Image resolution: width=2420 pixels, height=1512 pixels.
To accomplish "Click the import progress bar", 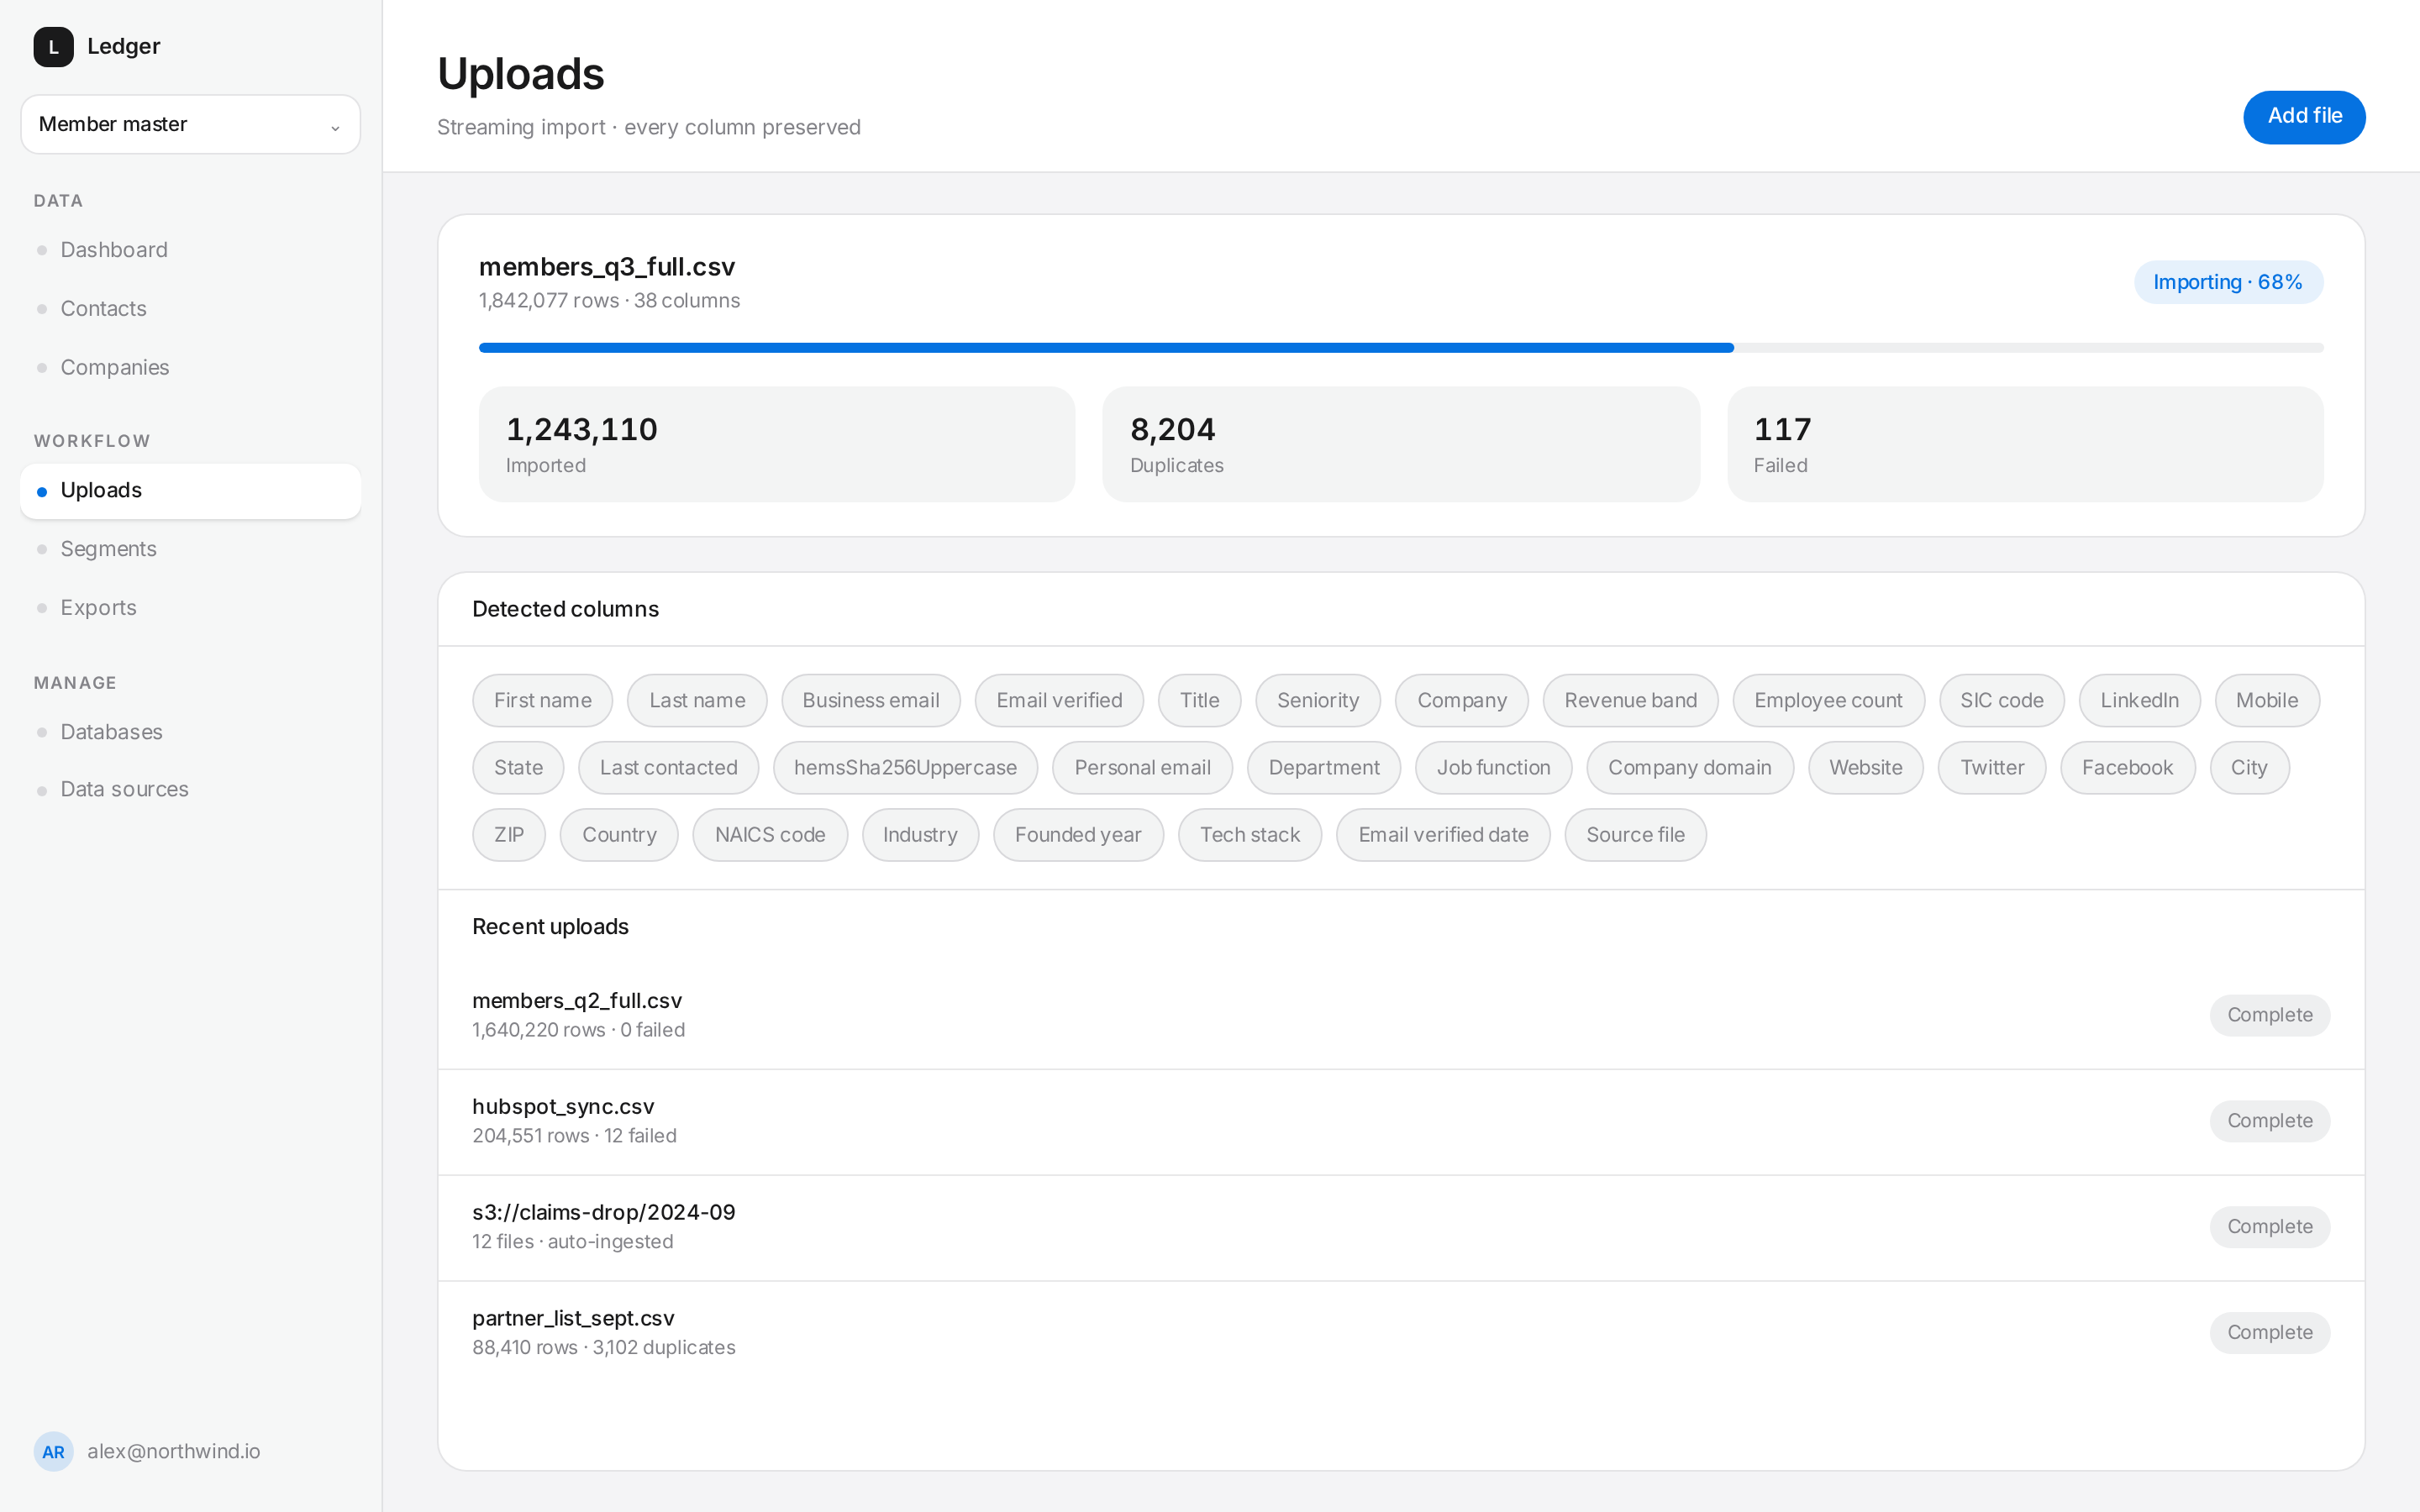I will (x=1401, y=348).
